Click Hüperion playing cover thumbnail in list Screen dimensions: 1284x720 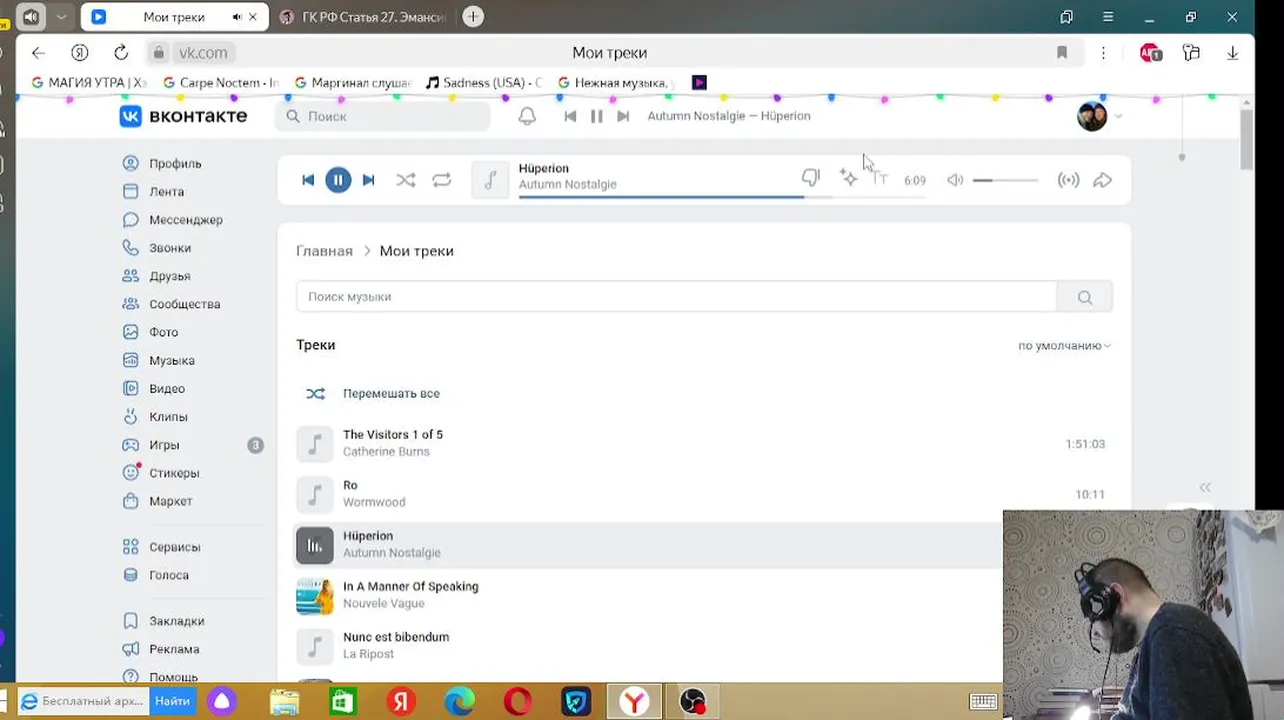click(x=314, y=545)
